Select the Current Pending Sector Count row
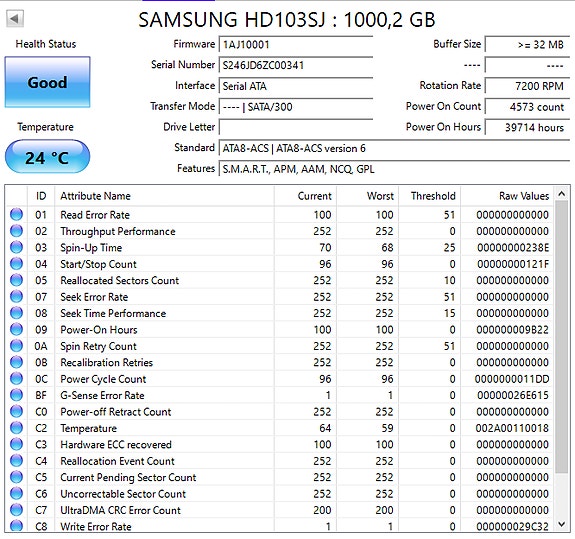The height and width of the screenshot is (539, 575). (280, 477)
